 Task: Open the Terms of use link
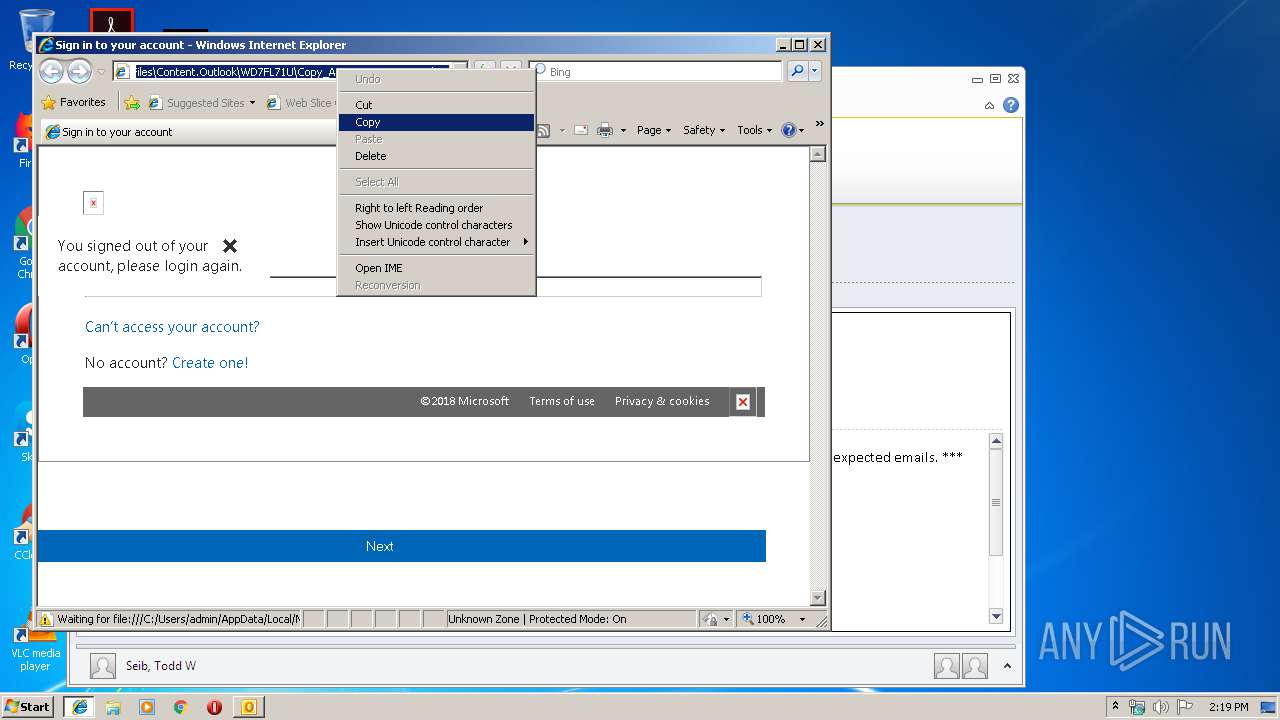coord(562,401)
